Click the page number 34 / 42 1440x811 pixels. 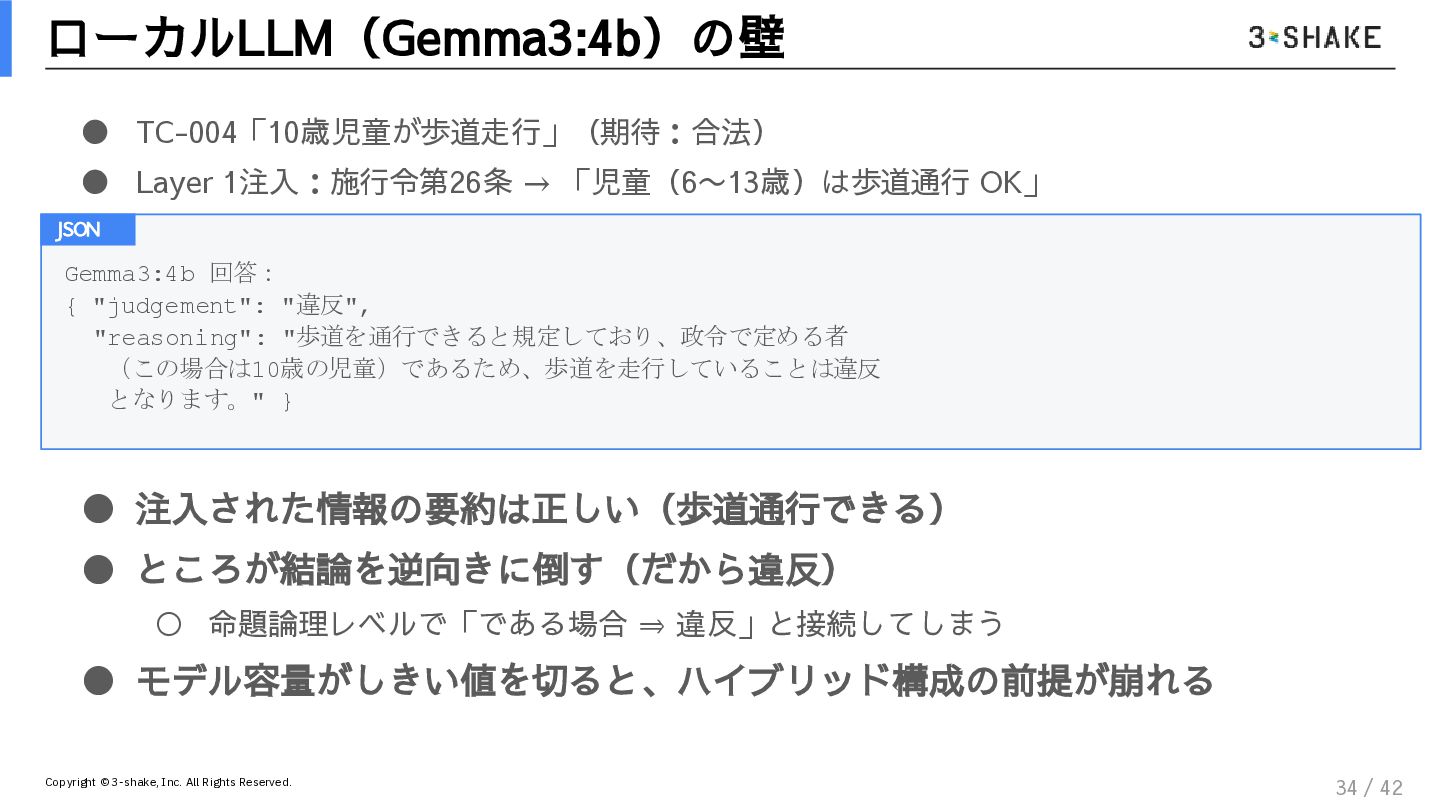(1369, 787)
